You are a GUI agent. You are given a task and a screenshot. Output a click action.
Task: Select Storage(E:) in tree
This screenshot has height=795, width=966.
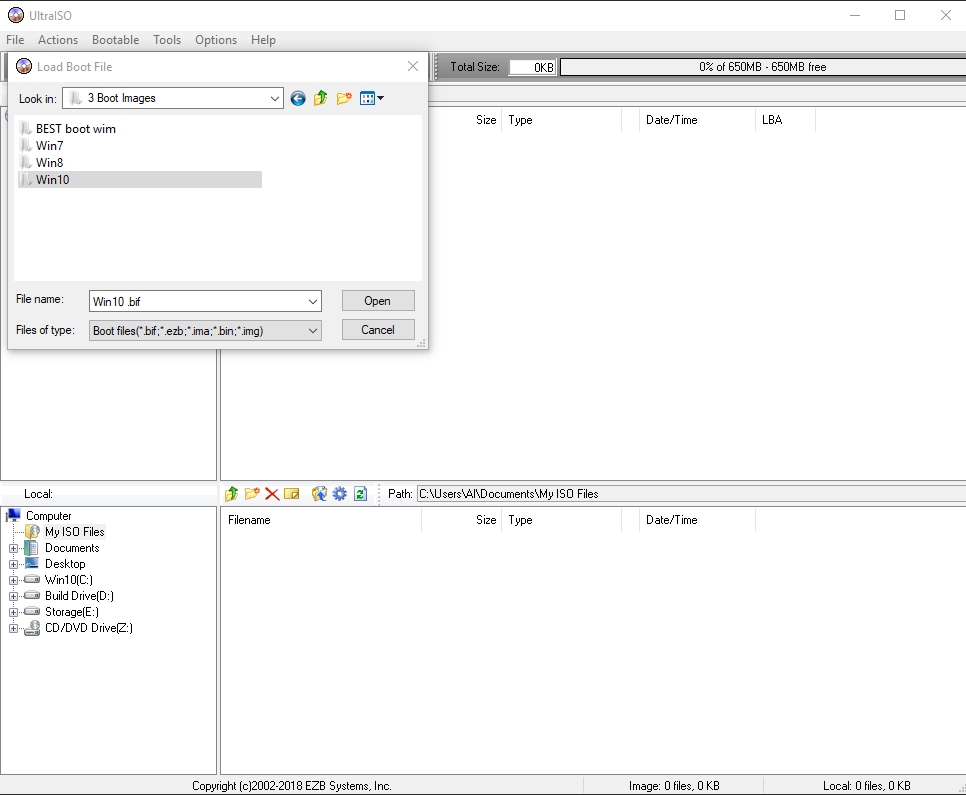coord(71,612)
